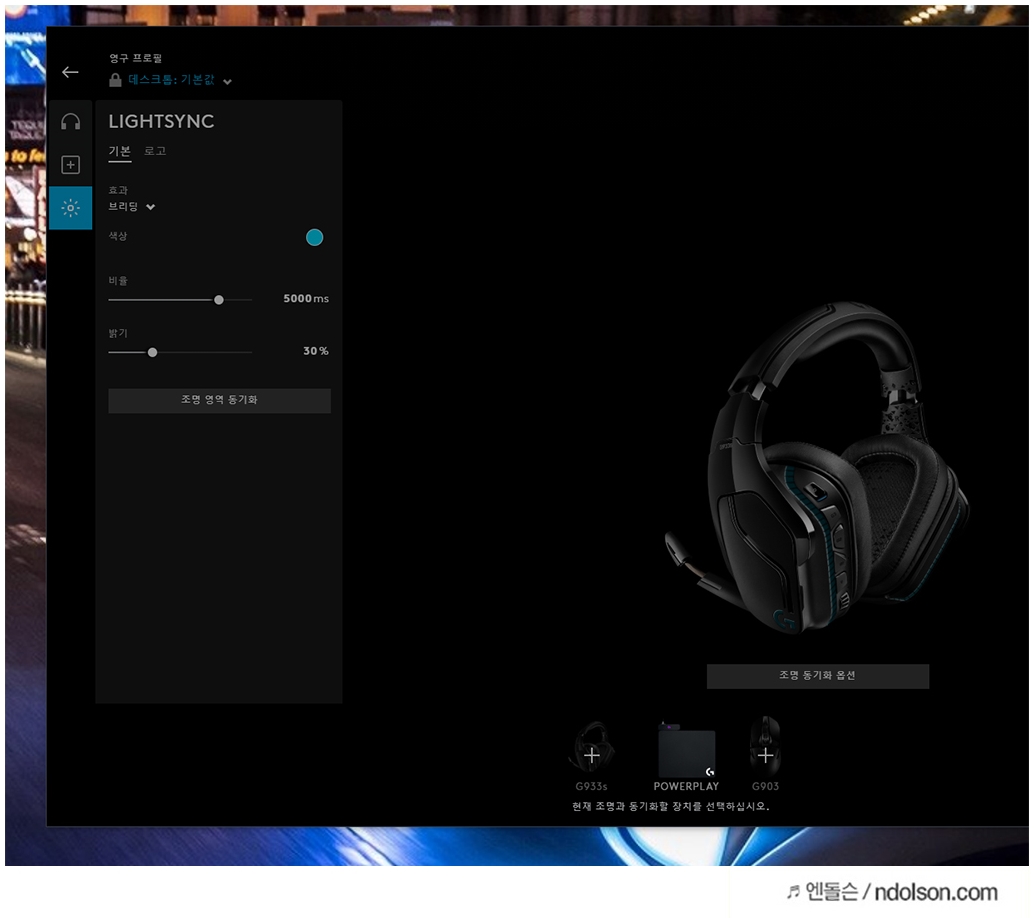The image size is (1034, 918).
Task: Switch to the 로고 tab
Action: (155, 151)
